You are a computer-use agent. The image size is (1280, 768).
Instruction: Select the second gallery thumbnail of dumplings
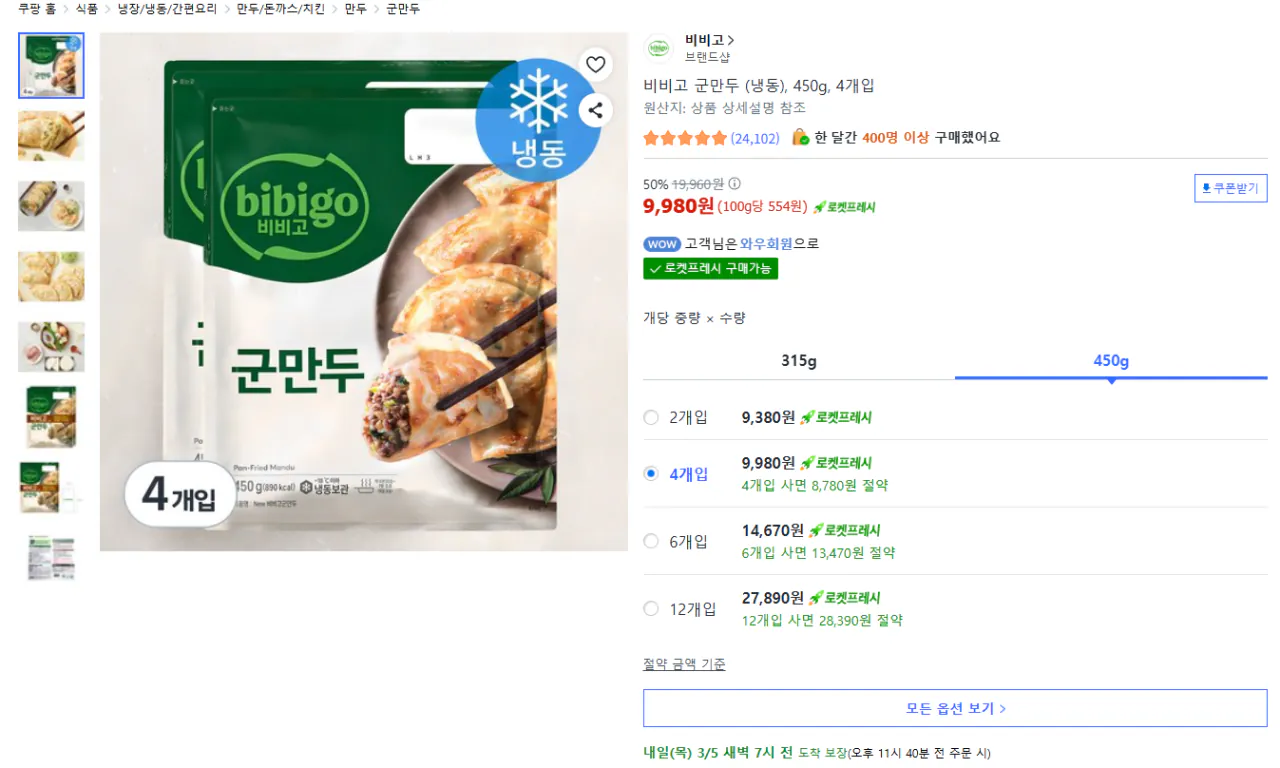click(51, 135)
